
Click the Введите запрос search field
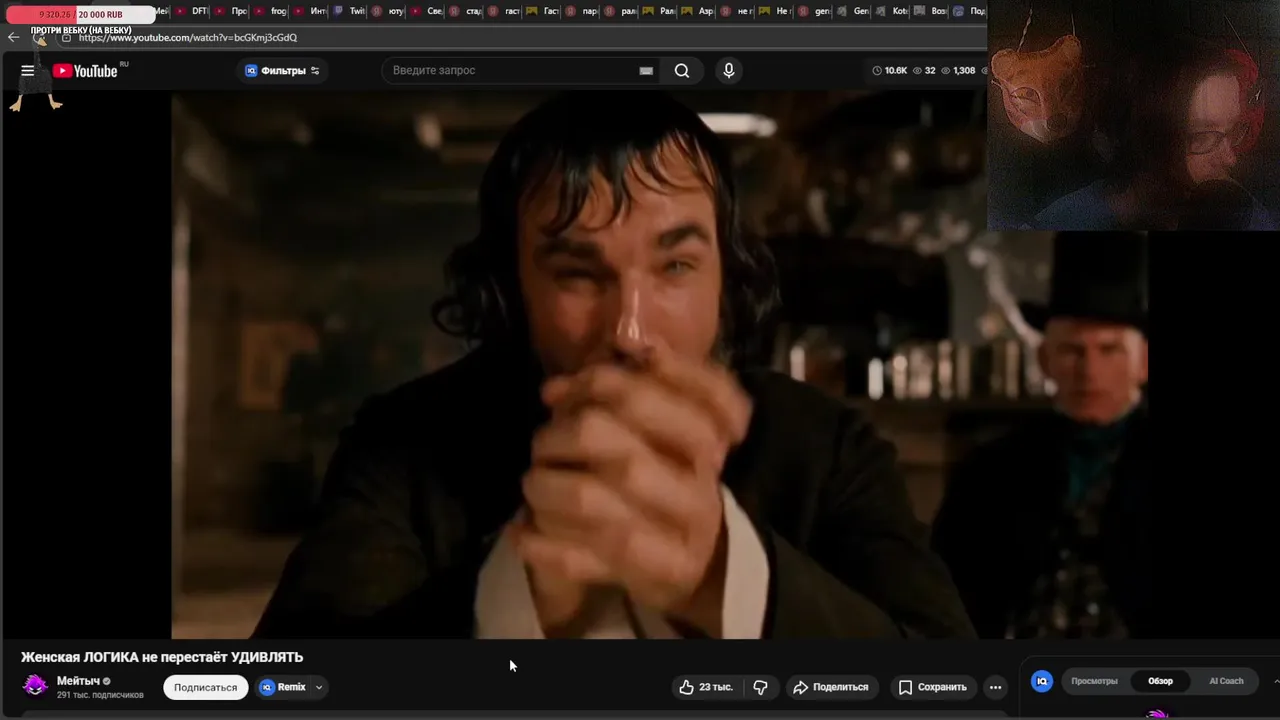coord(510,71)
